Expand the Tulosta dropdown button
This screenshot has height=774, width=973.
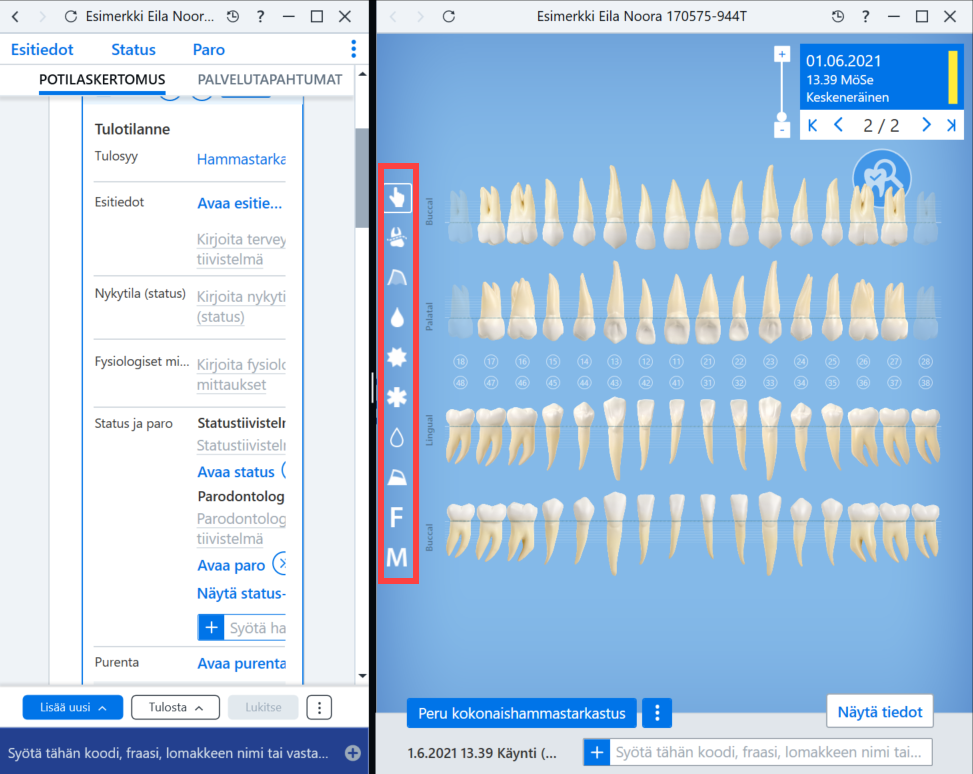point(176,708)
